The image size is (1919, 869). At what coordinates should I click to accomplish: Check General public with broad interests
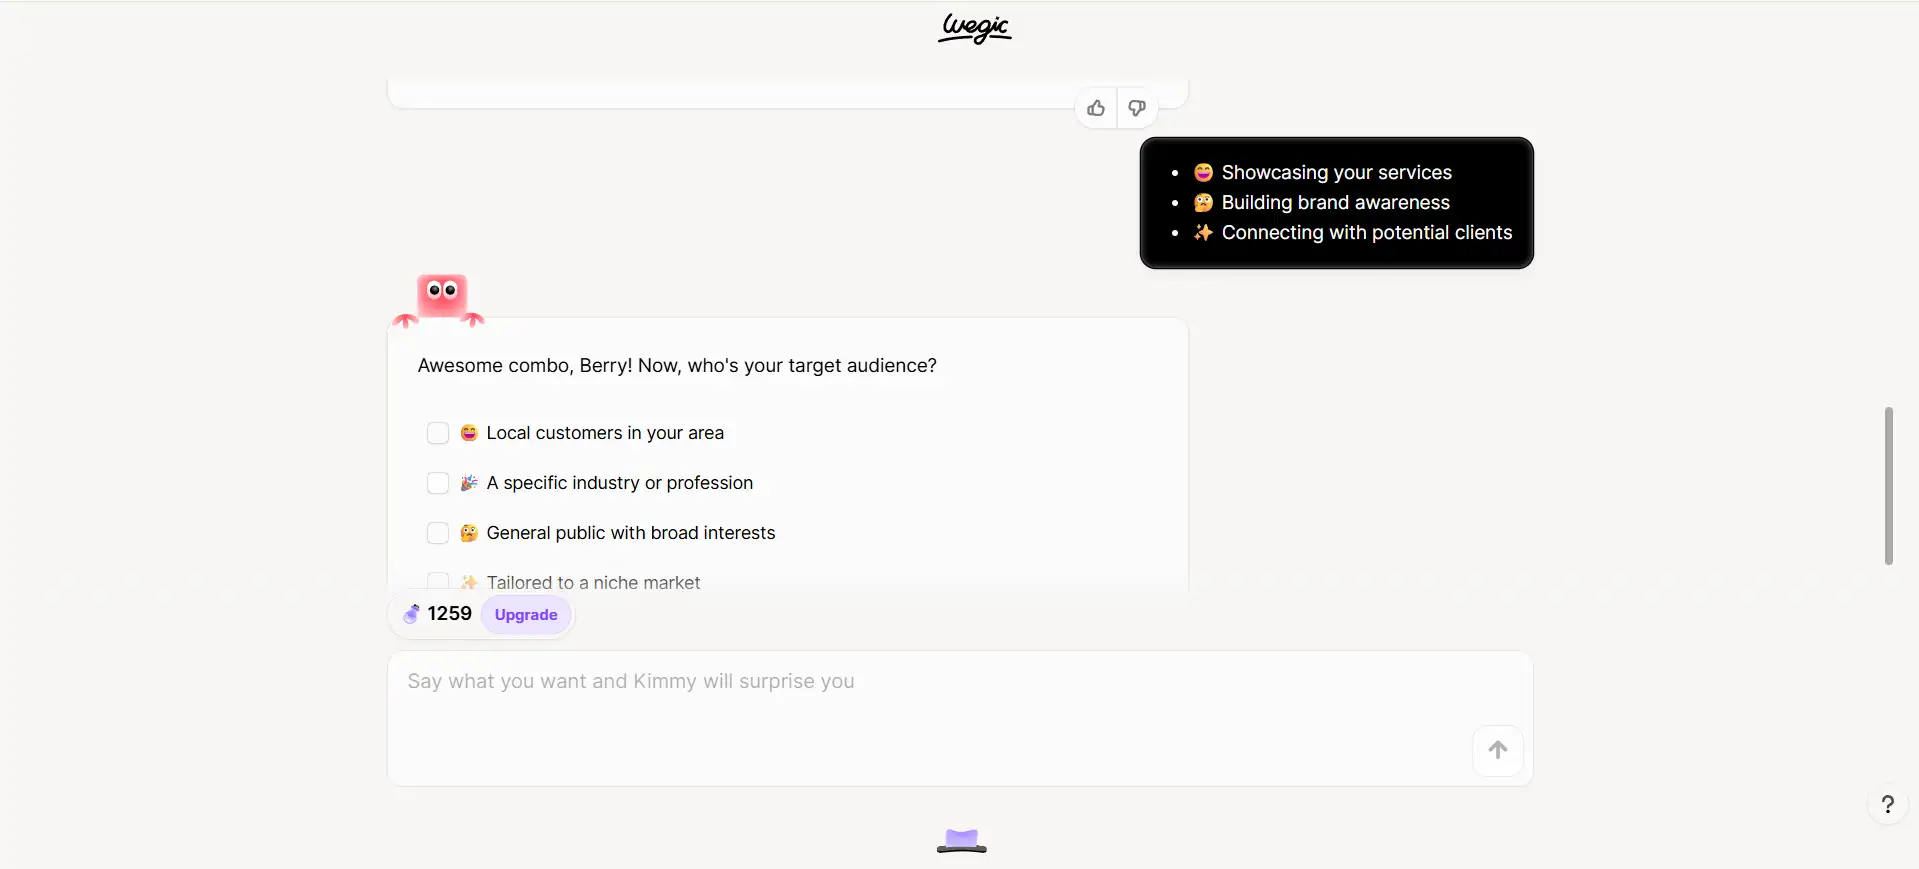(438, 533)
